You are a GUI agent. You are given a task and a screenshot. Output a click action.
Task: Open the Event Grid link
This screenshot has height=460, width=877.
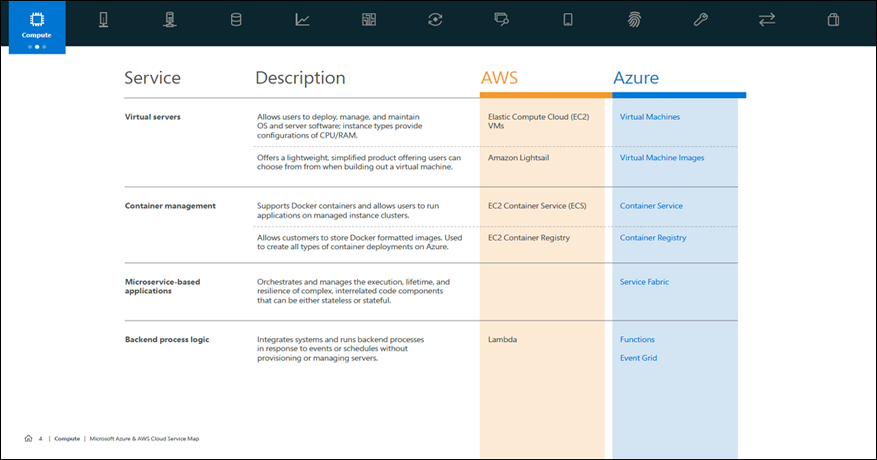[638, 358]
